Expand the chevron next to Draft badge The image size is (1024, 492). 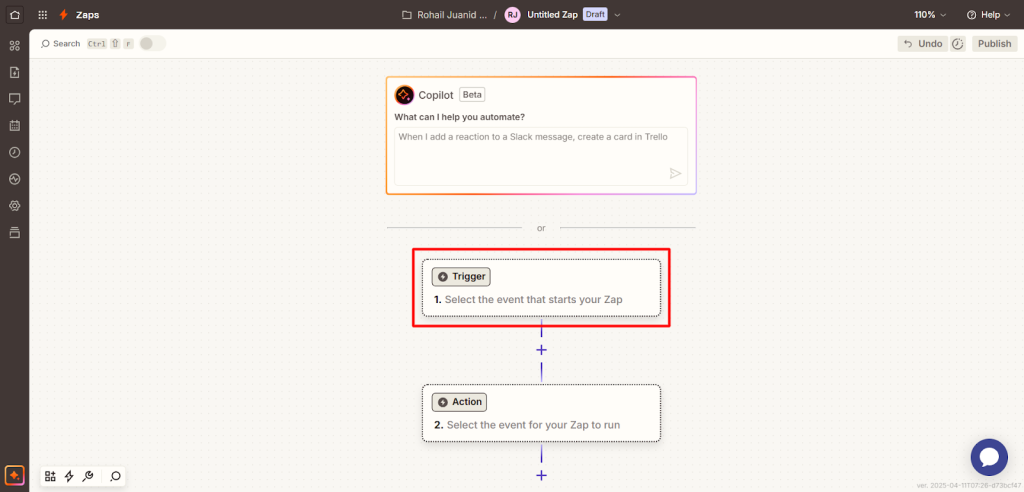(x=618, y=15)
